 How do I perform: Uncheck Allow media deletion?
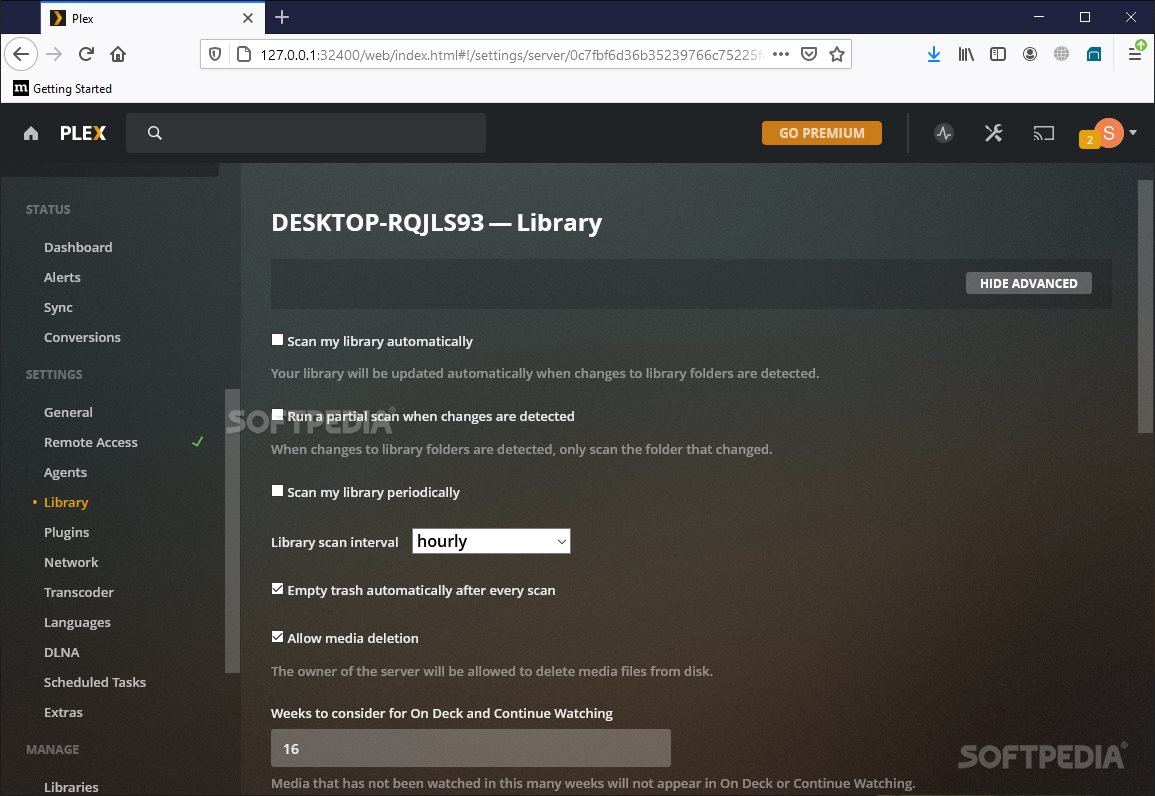[x=278, y=637]
